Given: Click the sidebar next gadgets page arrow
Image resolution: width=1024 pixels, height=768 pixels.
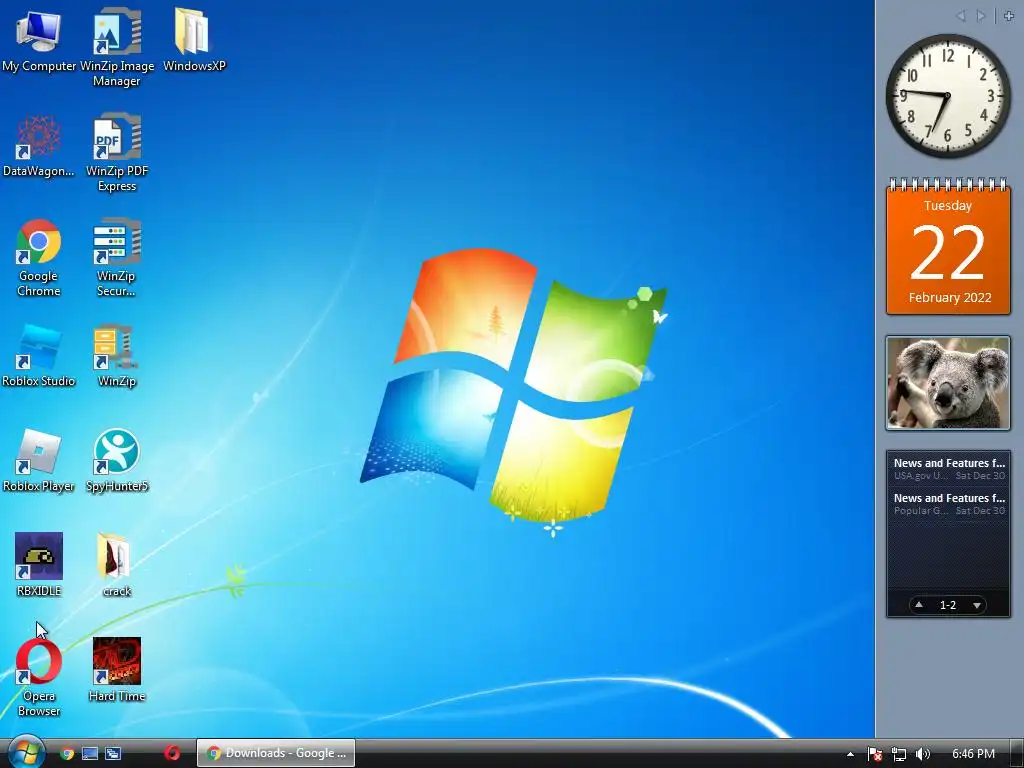Looking at the screenshot, I should [x=981, y=16].
